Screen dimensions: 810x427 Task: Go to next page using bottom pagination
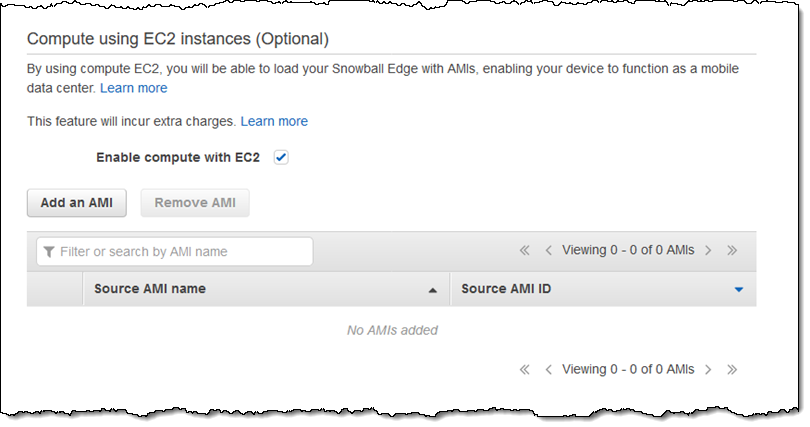[x=708, y=369]
